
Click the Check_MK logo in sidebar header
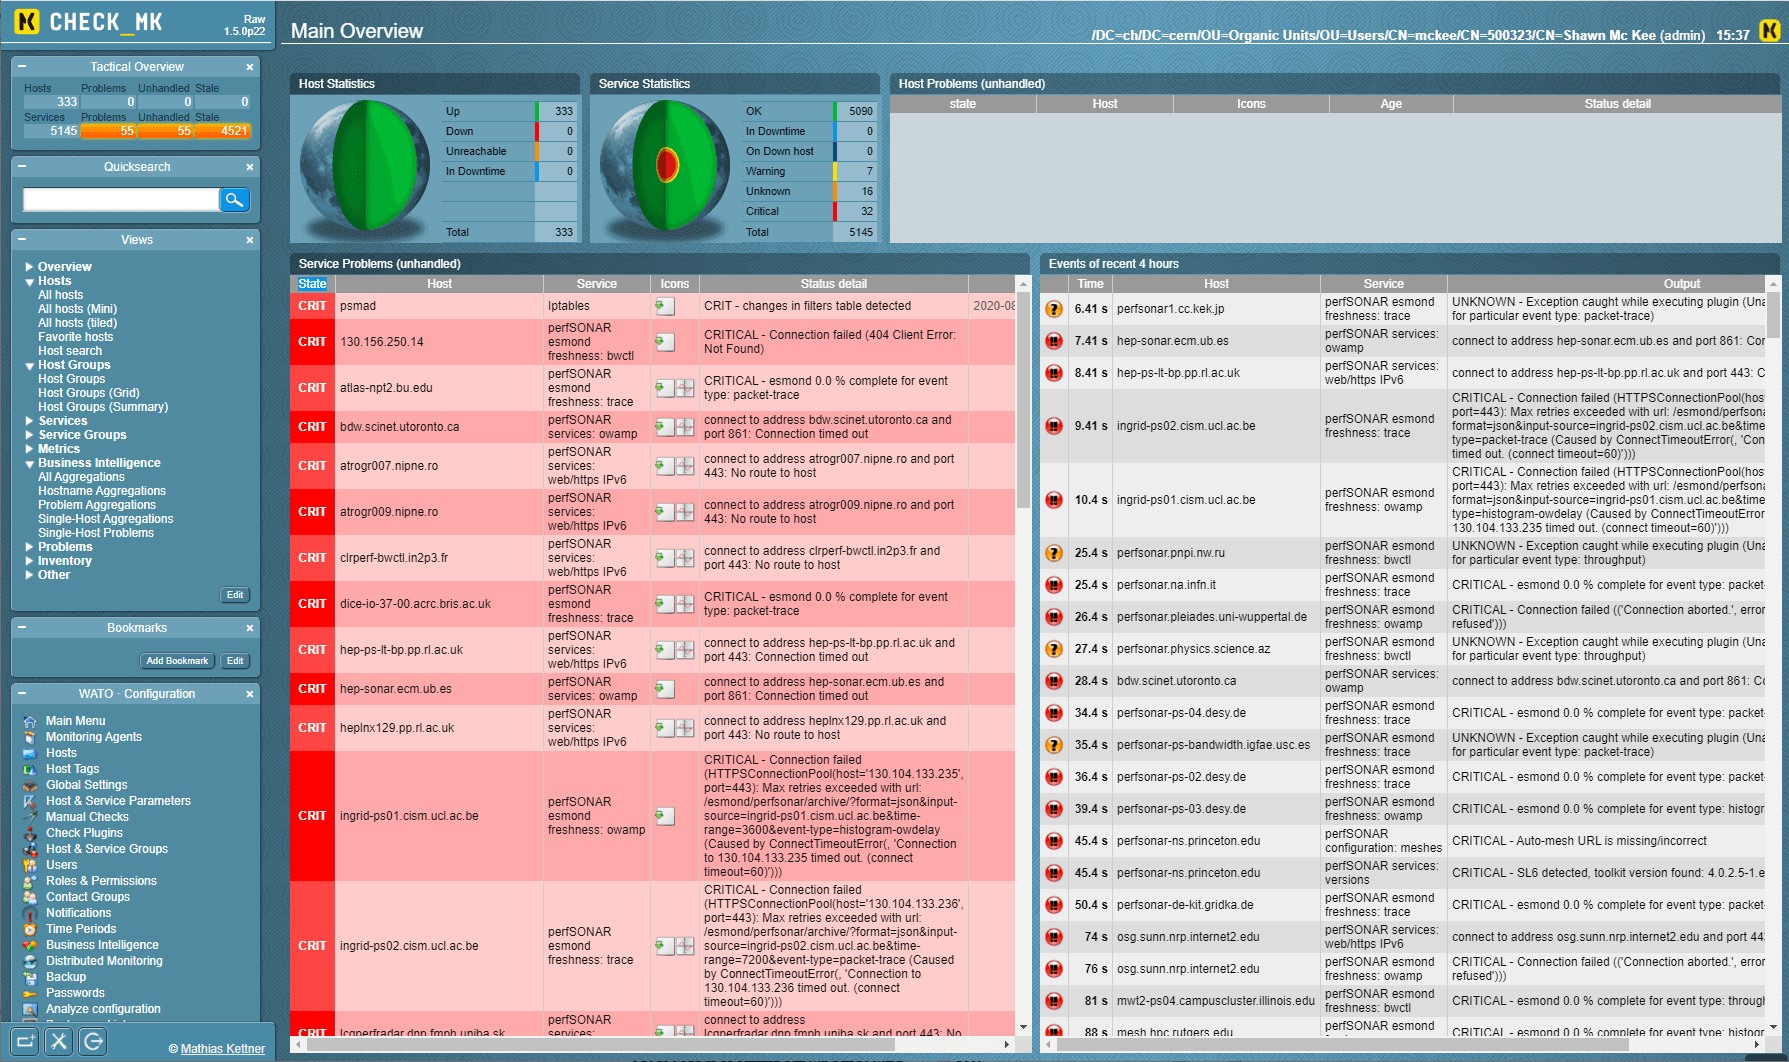click(88, 22)
